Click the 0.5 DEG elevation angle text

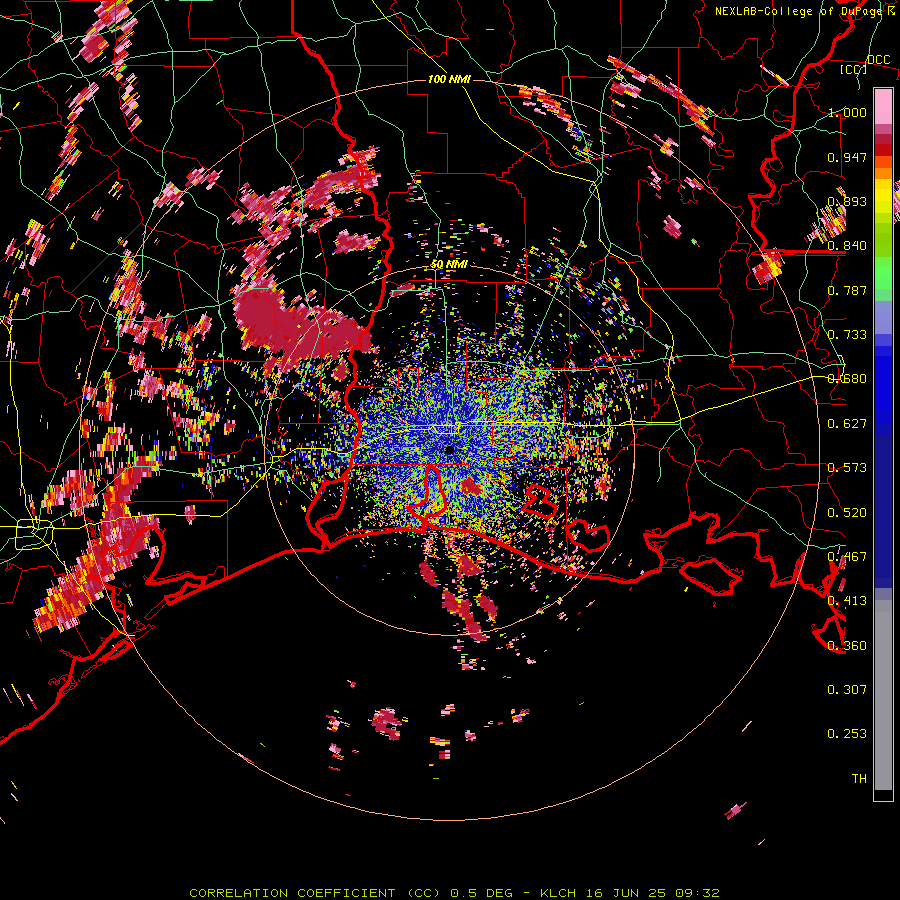click(482, 893)
